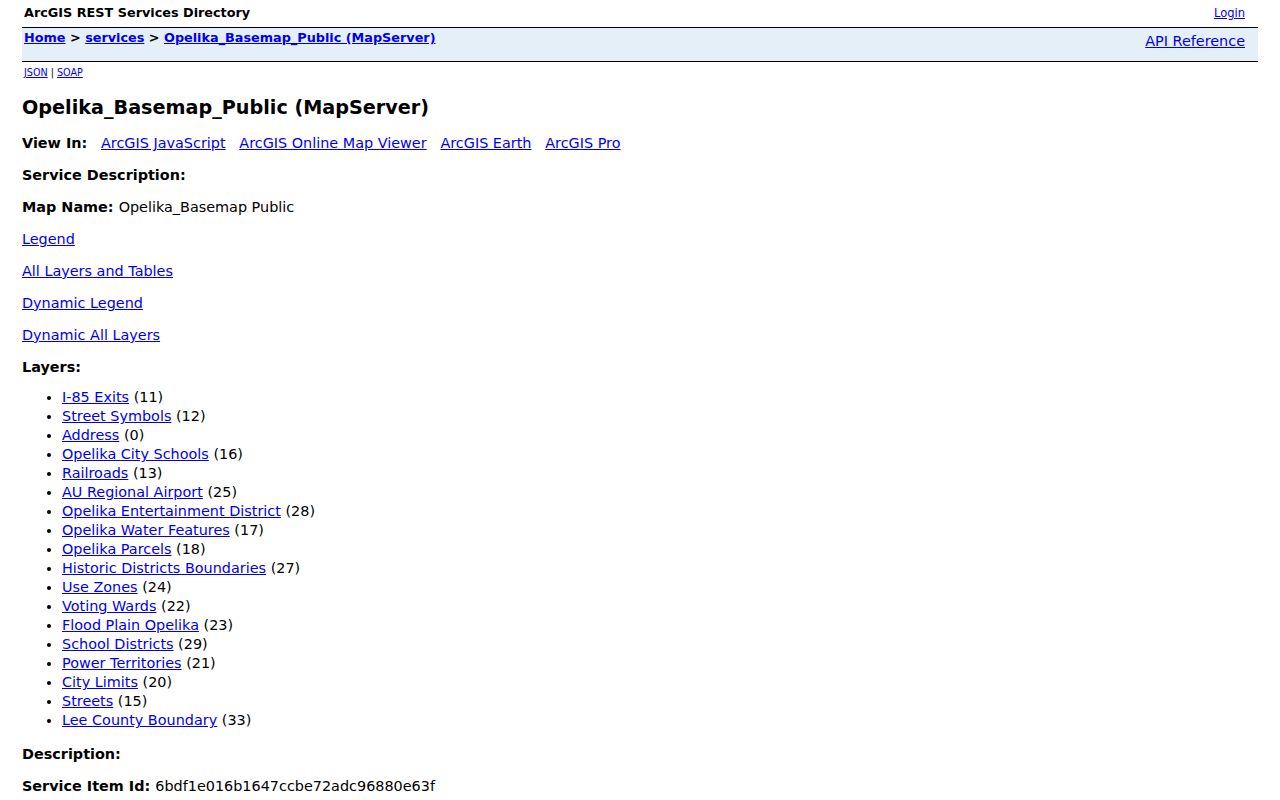The height and width of the screenshot is (800, 1280).
Task: Open the School Districts layer
Action: tap(118, 644)
